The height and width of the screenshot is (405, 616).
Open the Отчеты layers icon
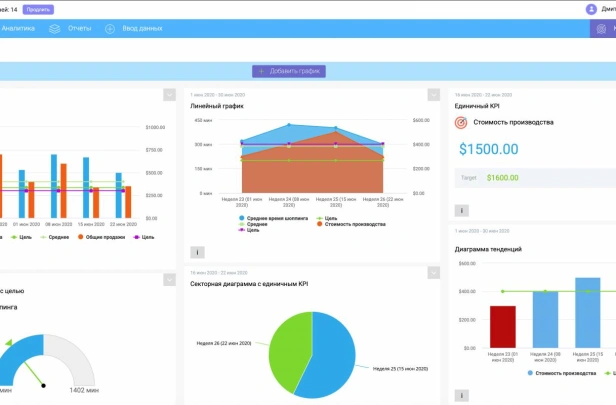pyautogui.click(x=55, y=29)
